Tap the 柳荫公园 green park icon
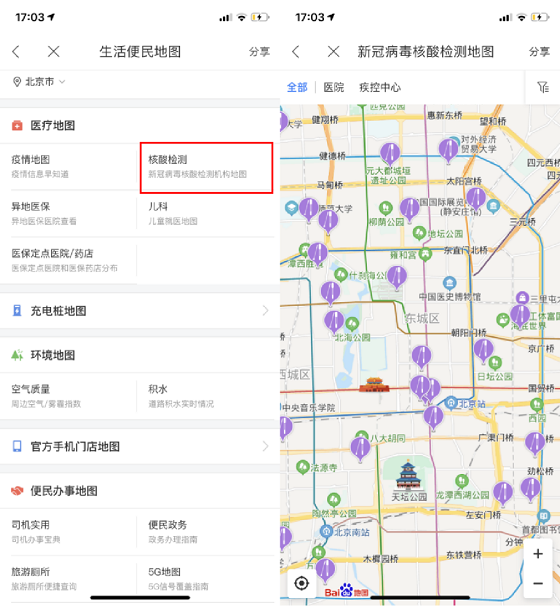Screen dimensions: 560x606 click(x=385, y=208)
